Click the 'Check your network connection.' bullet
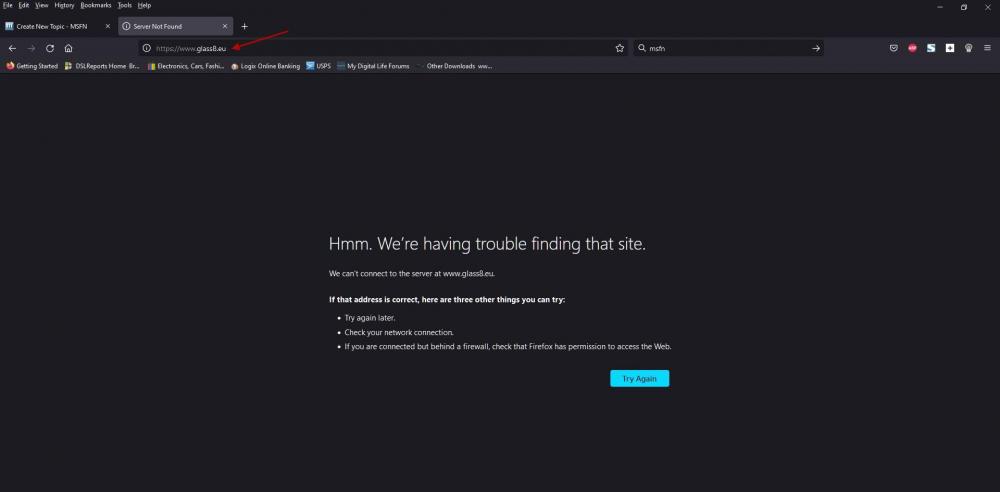Viewport: 1000px width, 492px height. (x=399, y=332)
